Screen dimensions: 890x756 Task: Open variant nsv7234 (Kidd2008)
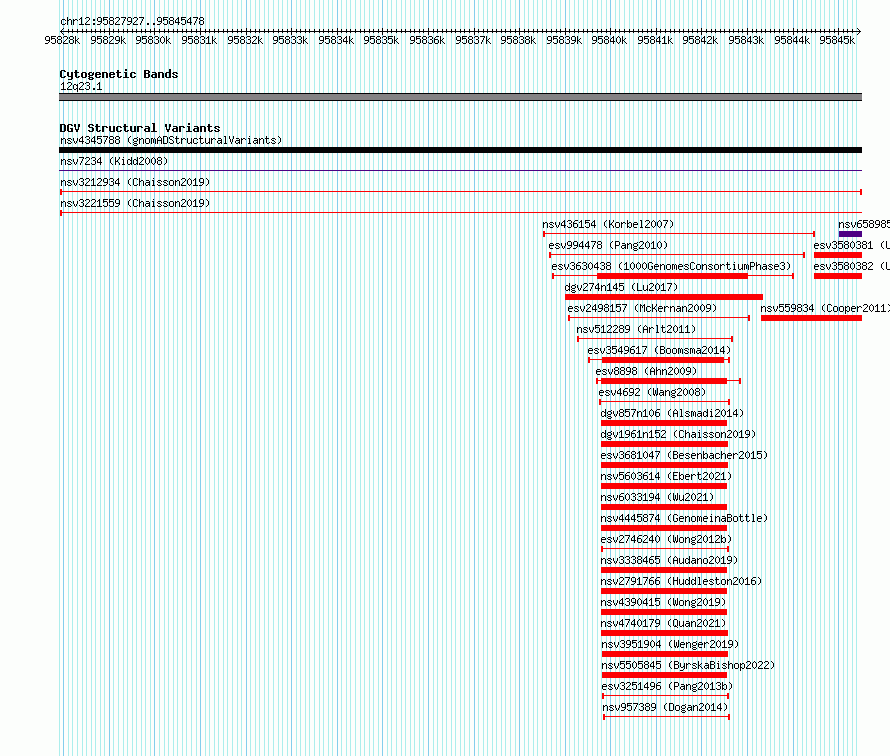coord(114,161)
